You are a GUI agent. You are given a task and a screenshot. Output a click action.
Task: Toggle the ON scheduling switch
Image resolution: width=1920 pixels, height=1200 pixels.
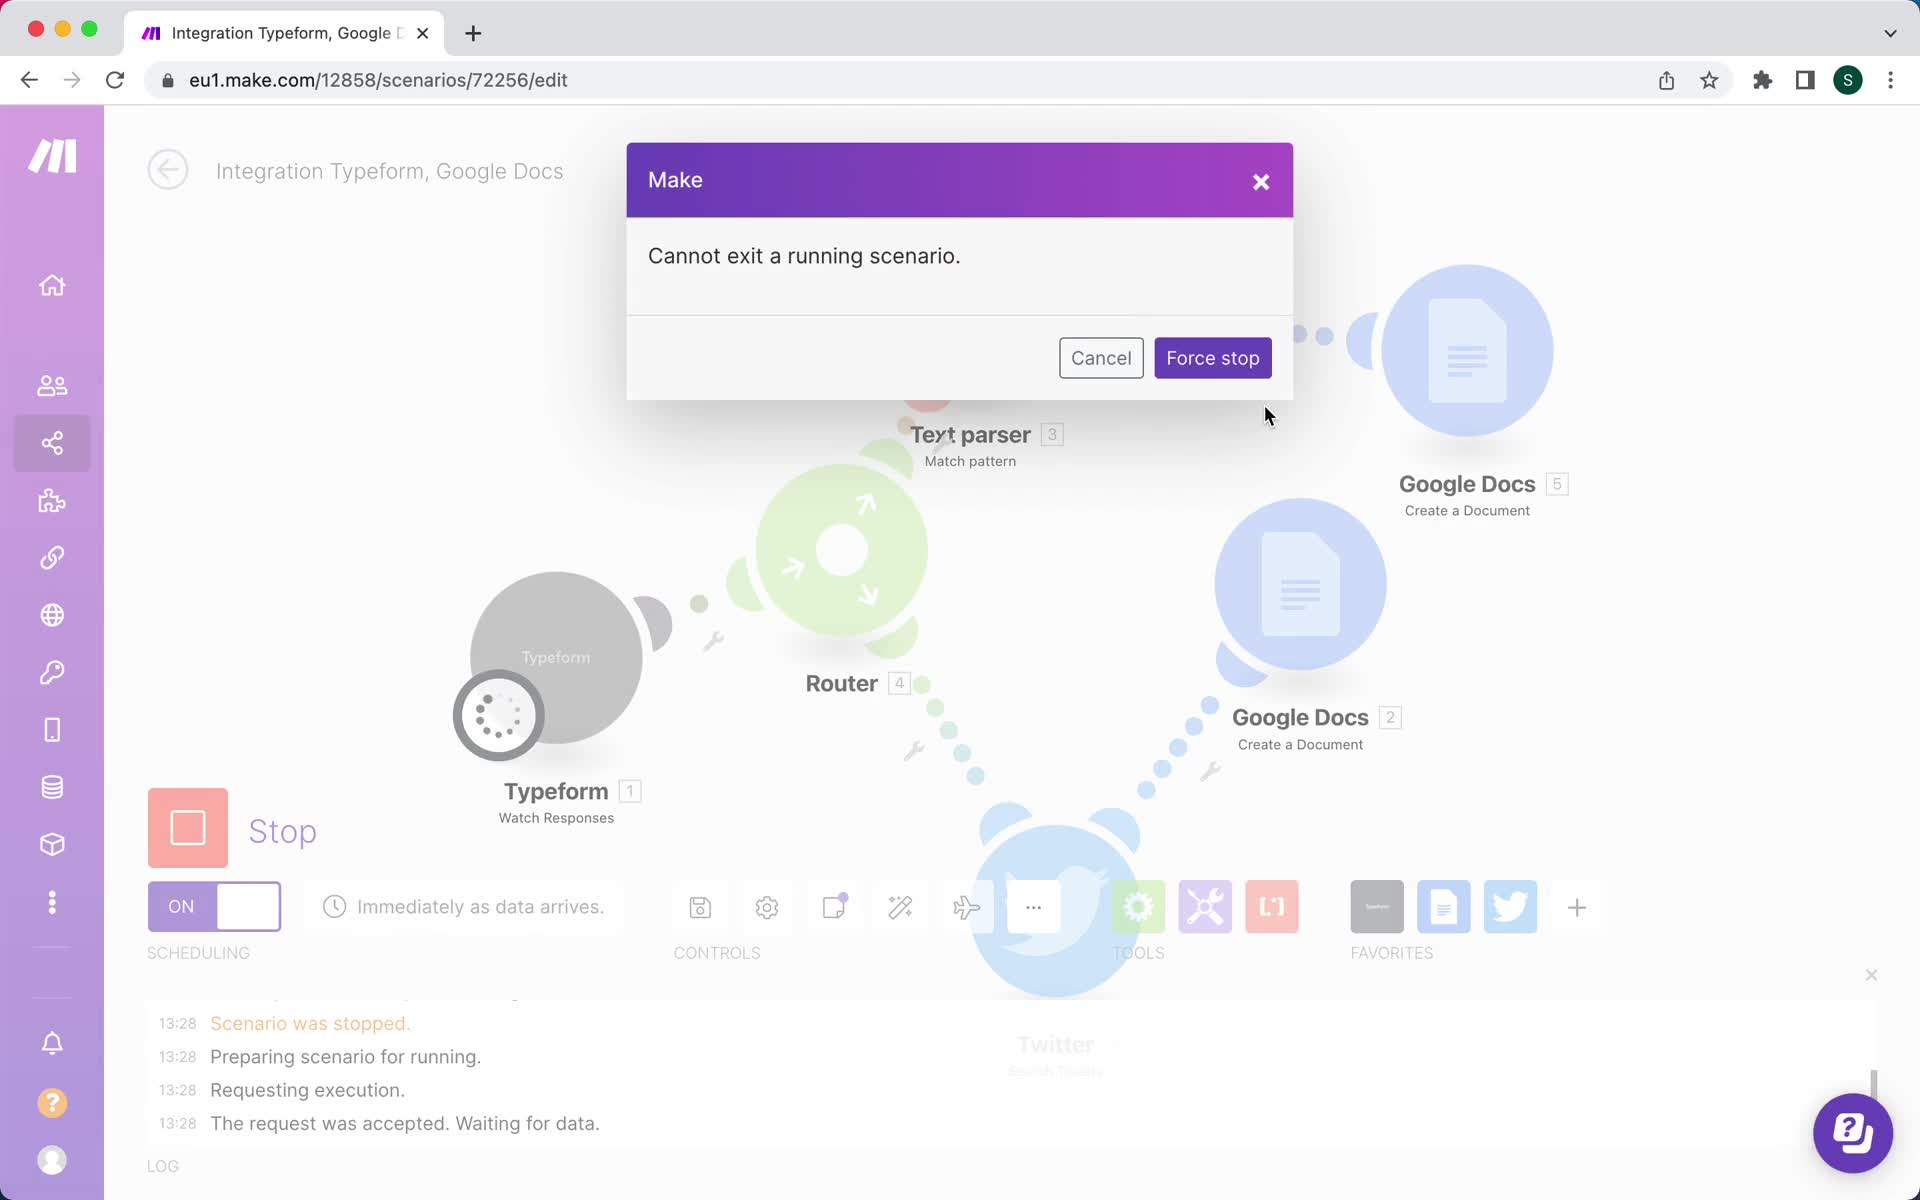pyautogui.click(x=214, y=906)
